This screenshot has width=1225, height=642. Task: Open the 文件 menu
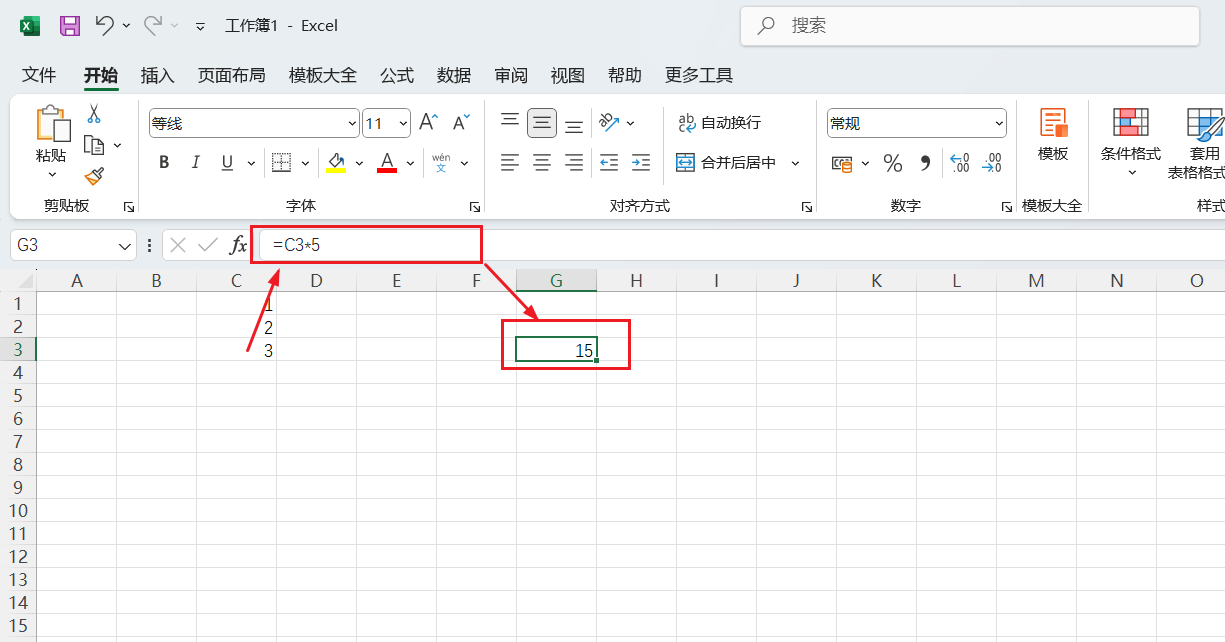39,75
